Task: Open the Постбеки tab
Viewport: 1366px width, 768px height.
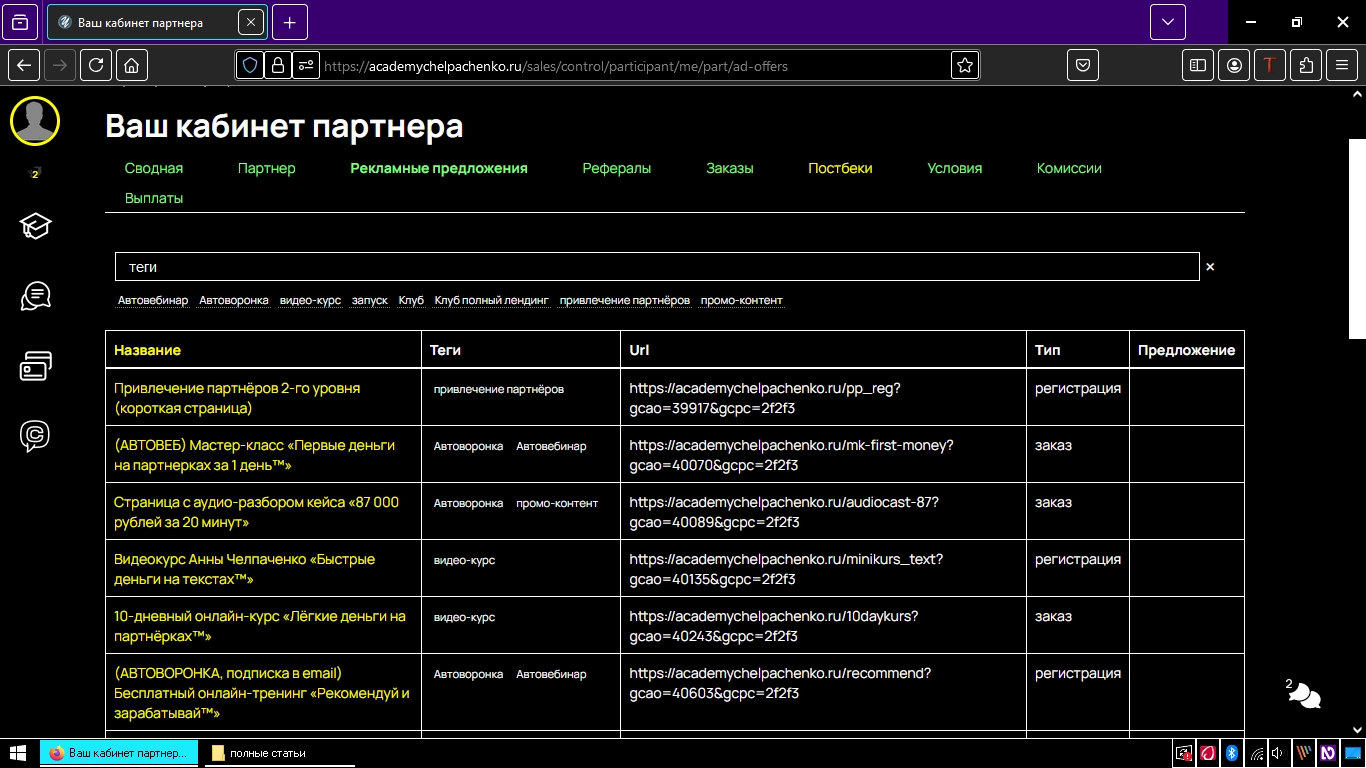Action: 841,168
